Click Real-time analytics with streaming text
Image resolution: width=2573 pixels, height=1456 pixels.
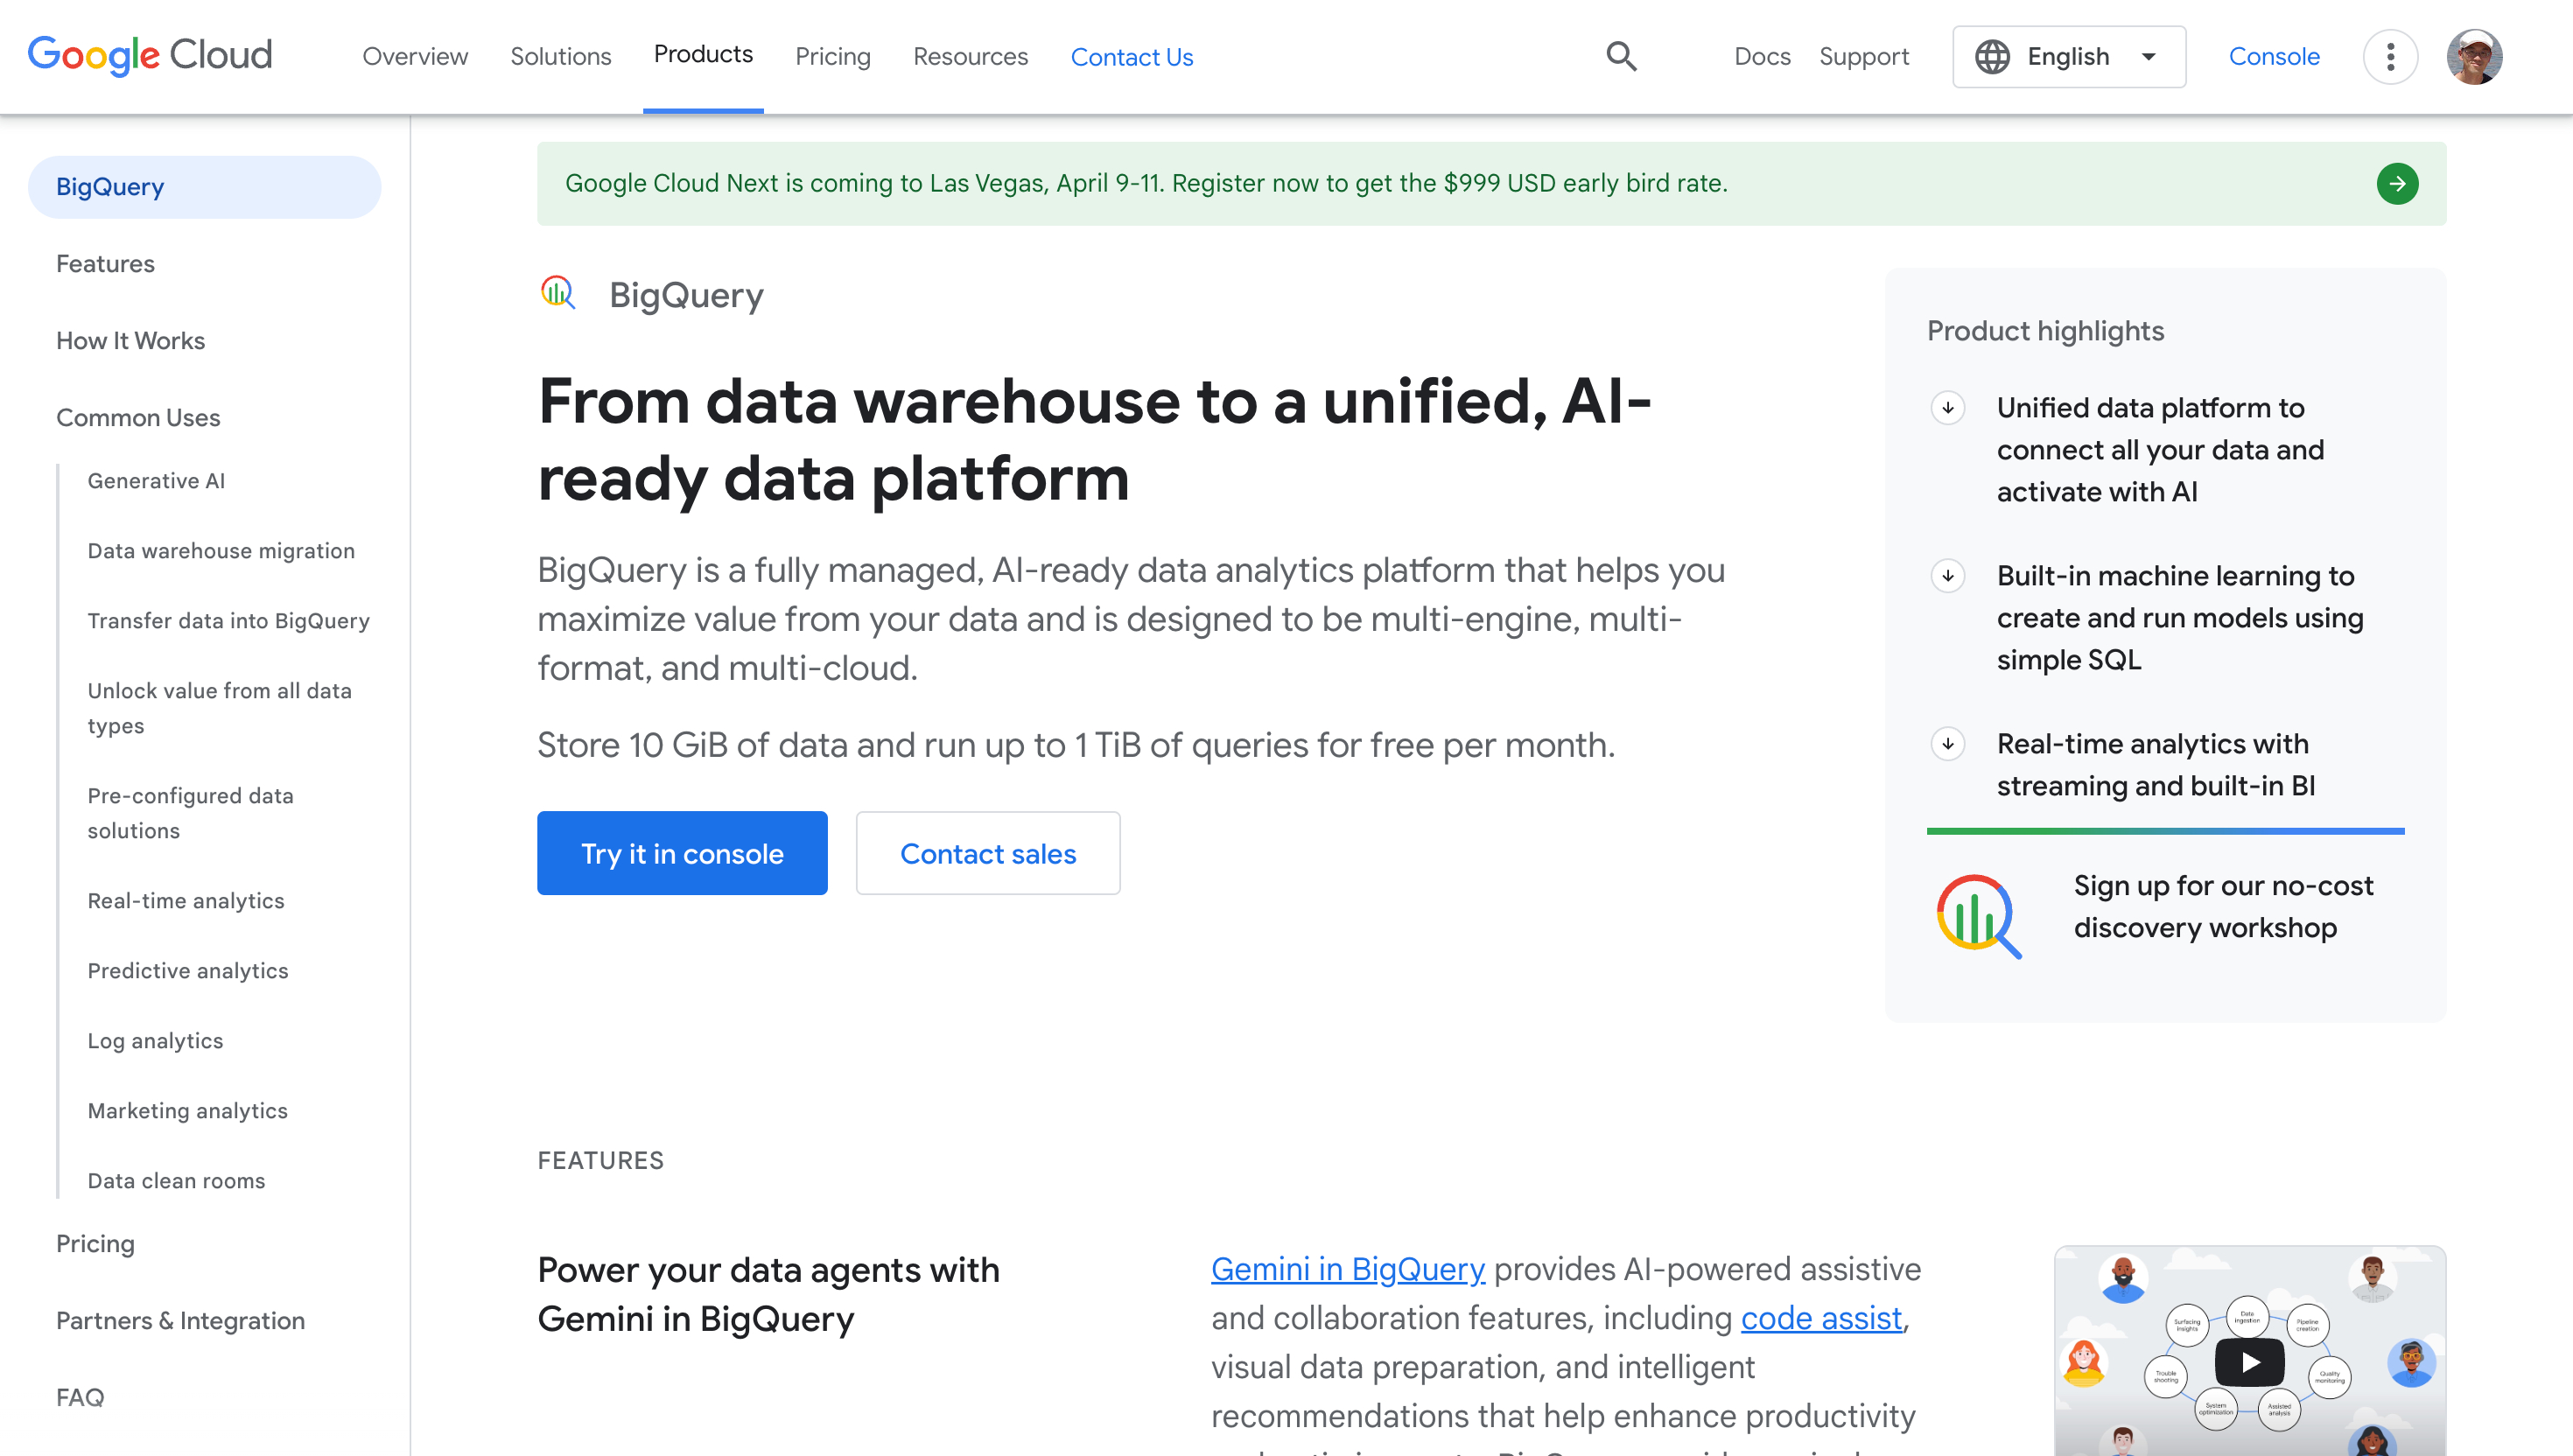pos(2155,765)
